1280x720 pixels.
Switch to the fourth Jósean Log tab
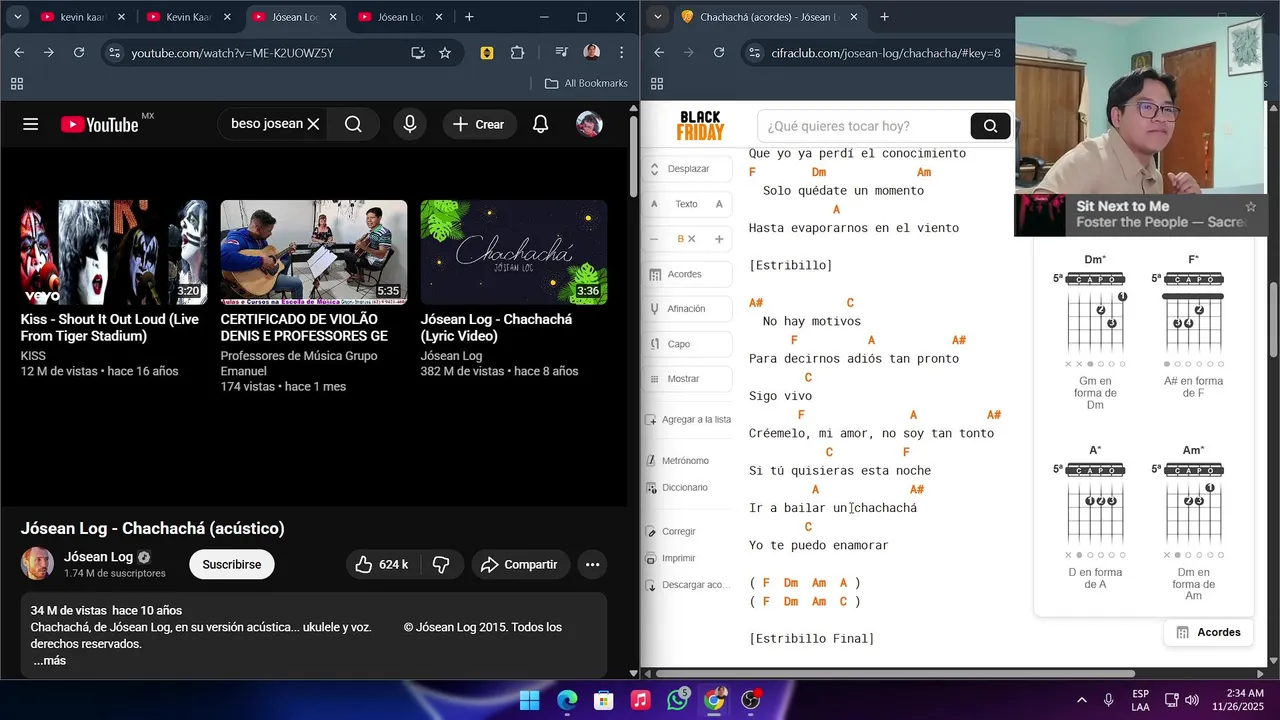[x=400, y=17]
